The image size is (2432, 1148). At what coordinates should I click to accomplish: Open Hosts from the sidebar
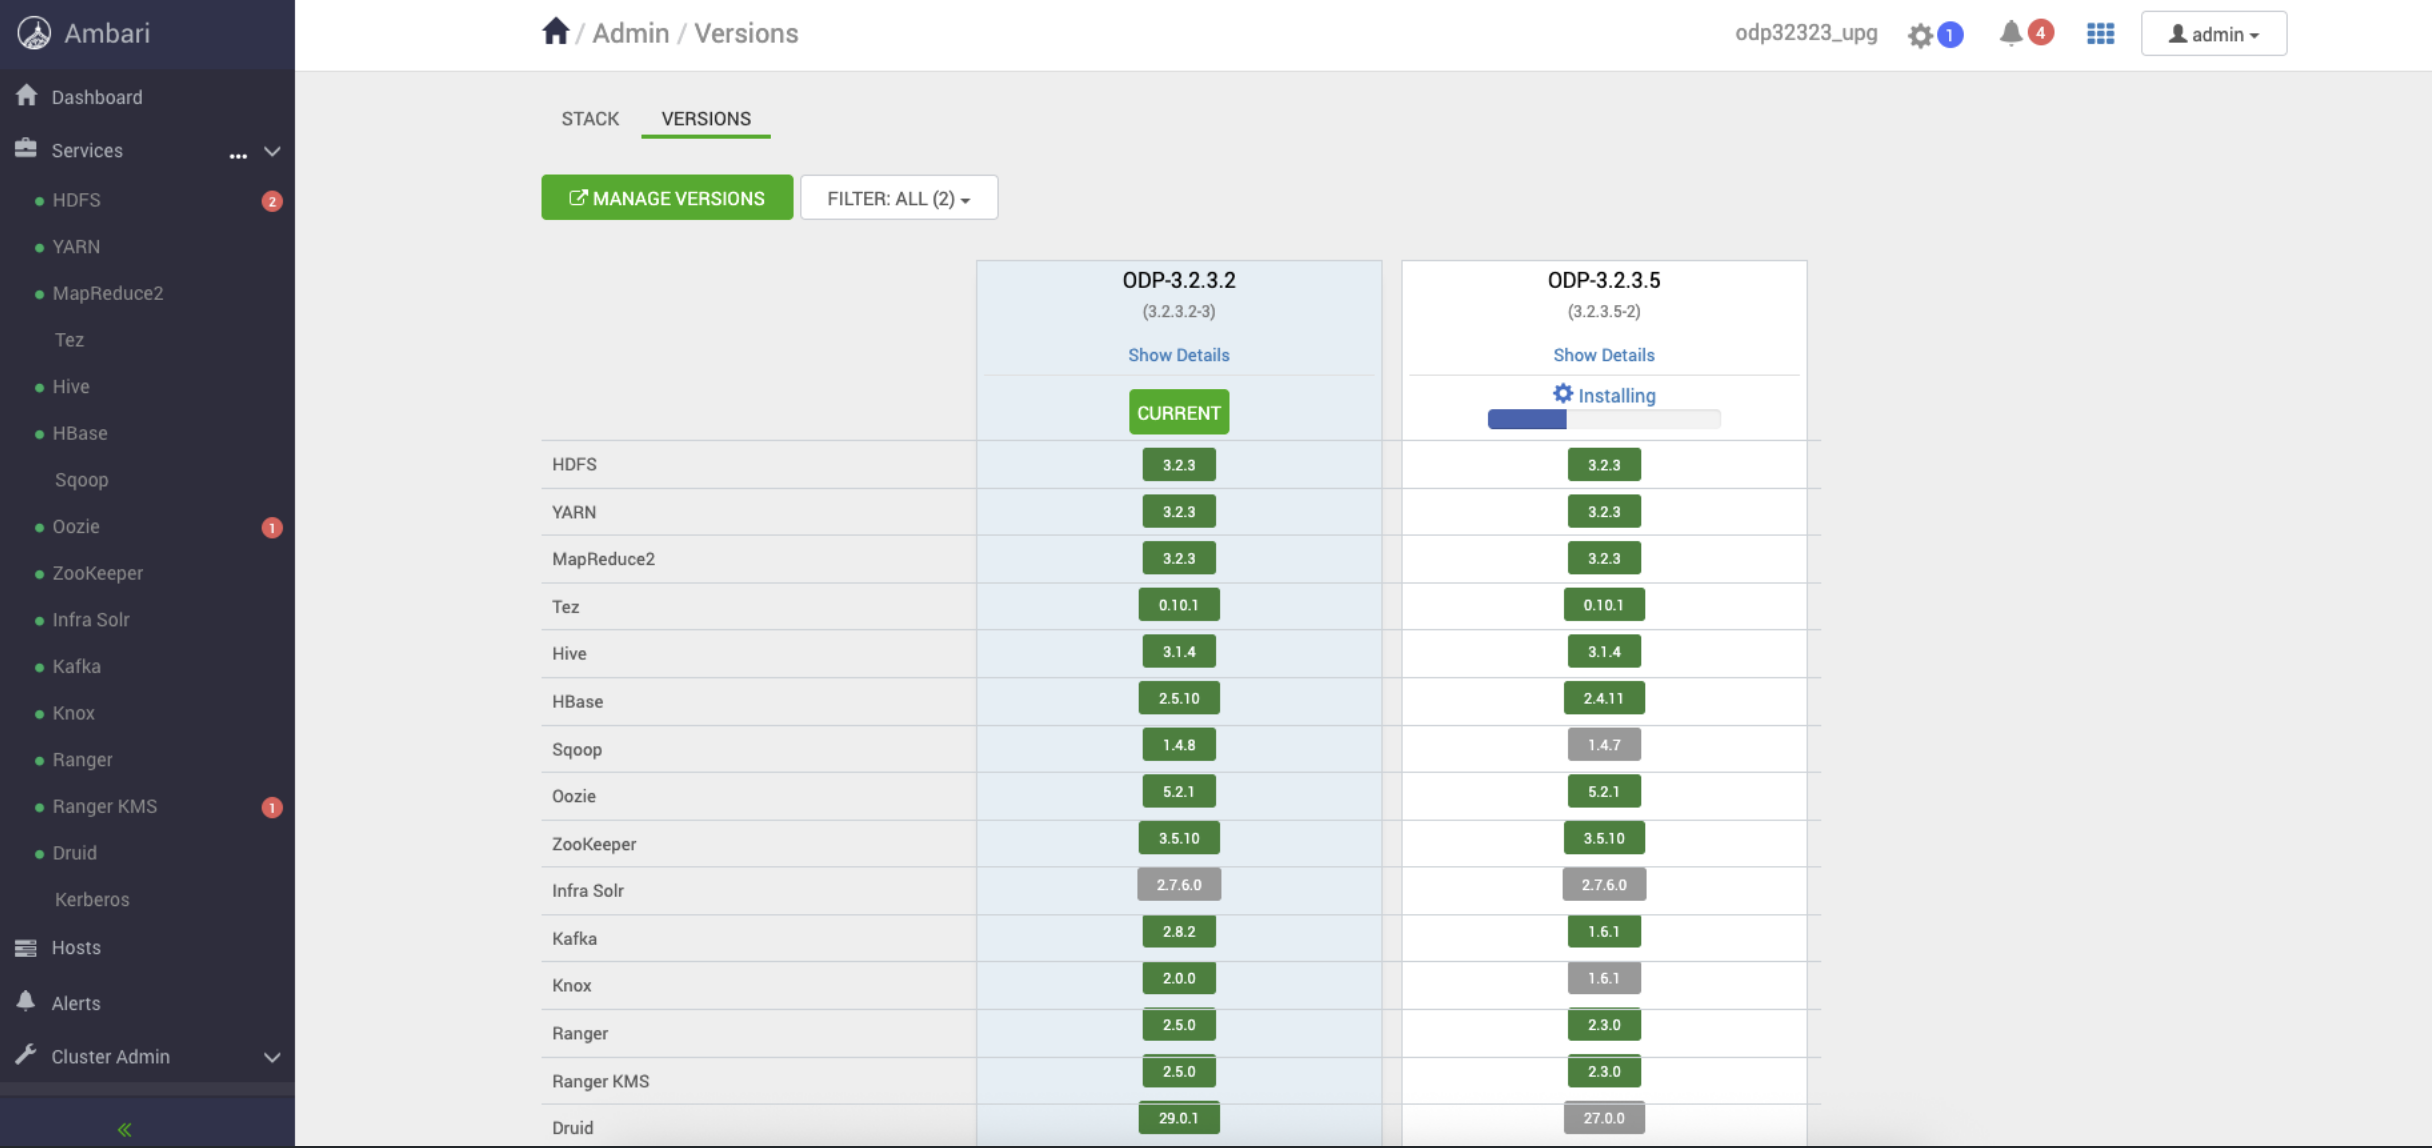(76, 947)
